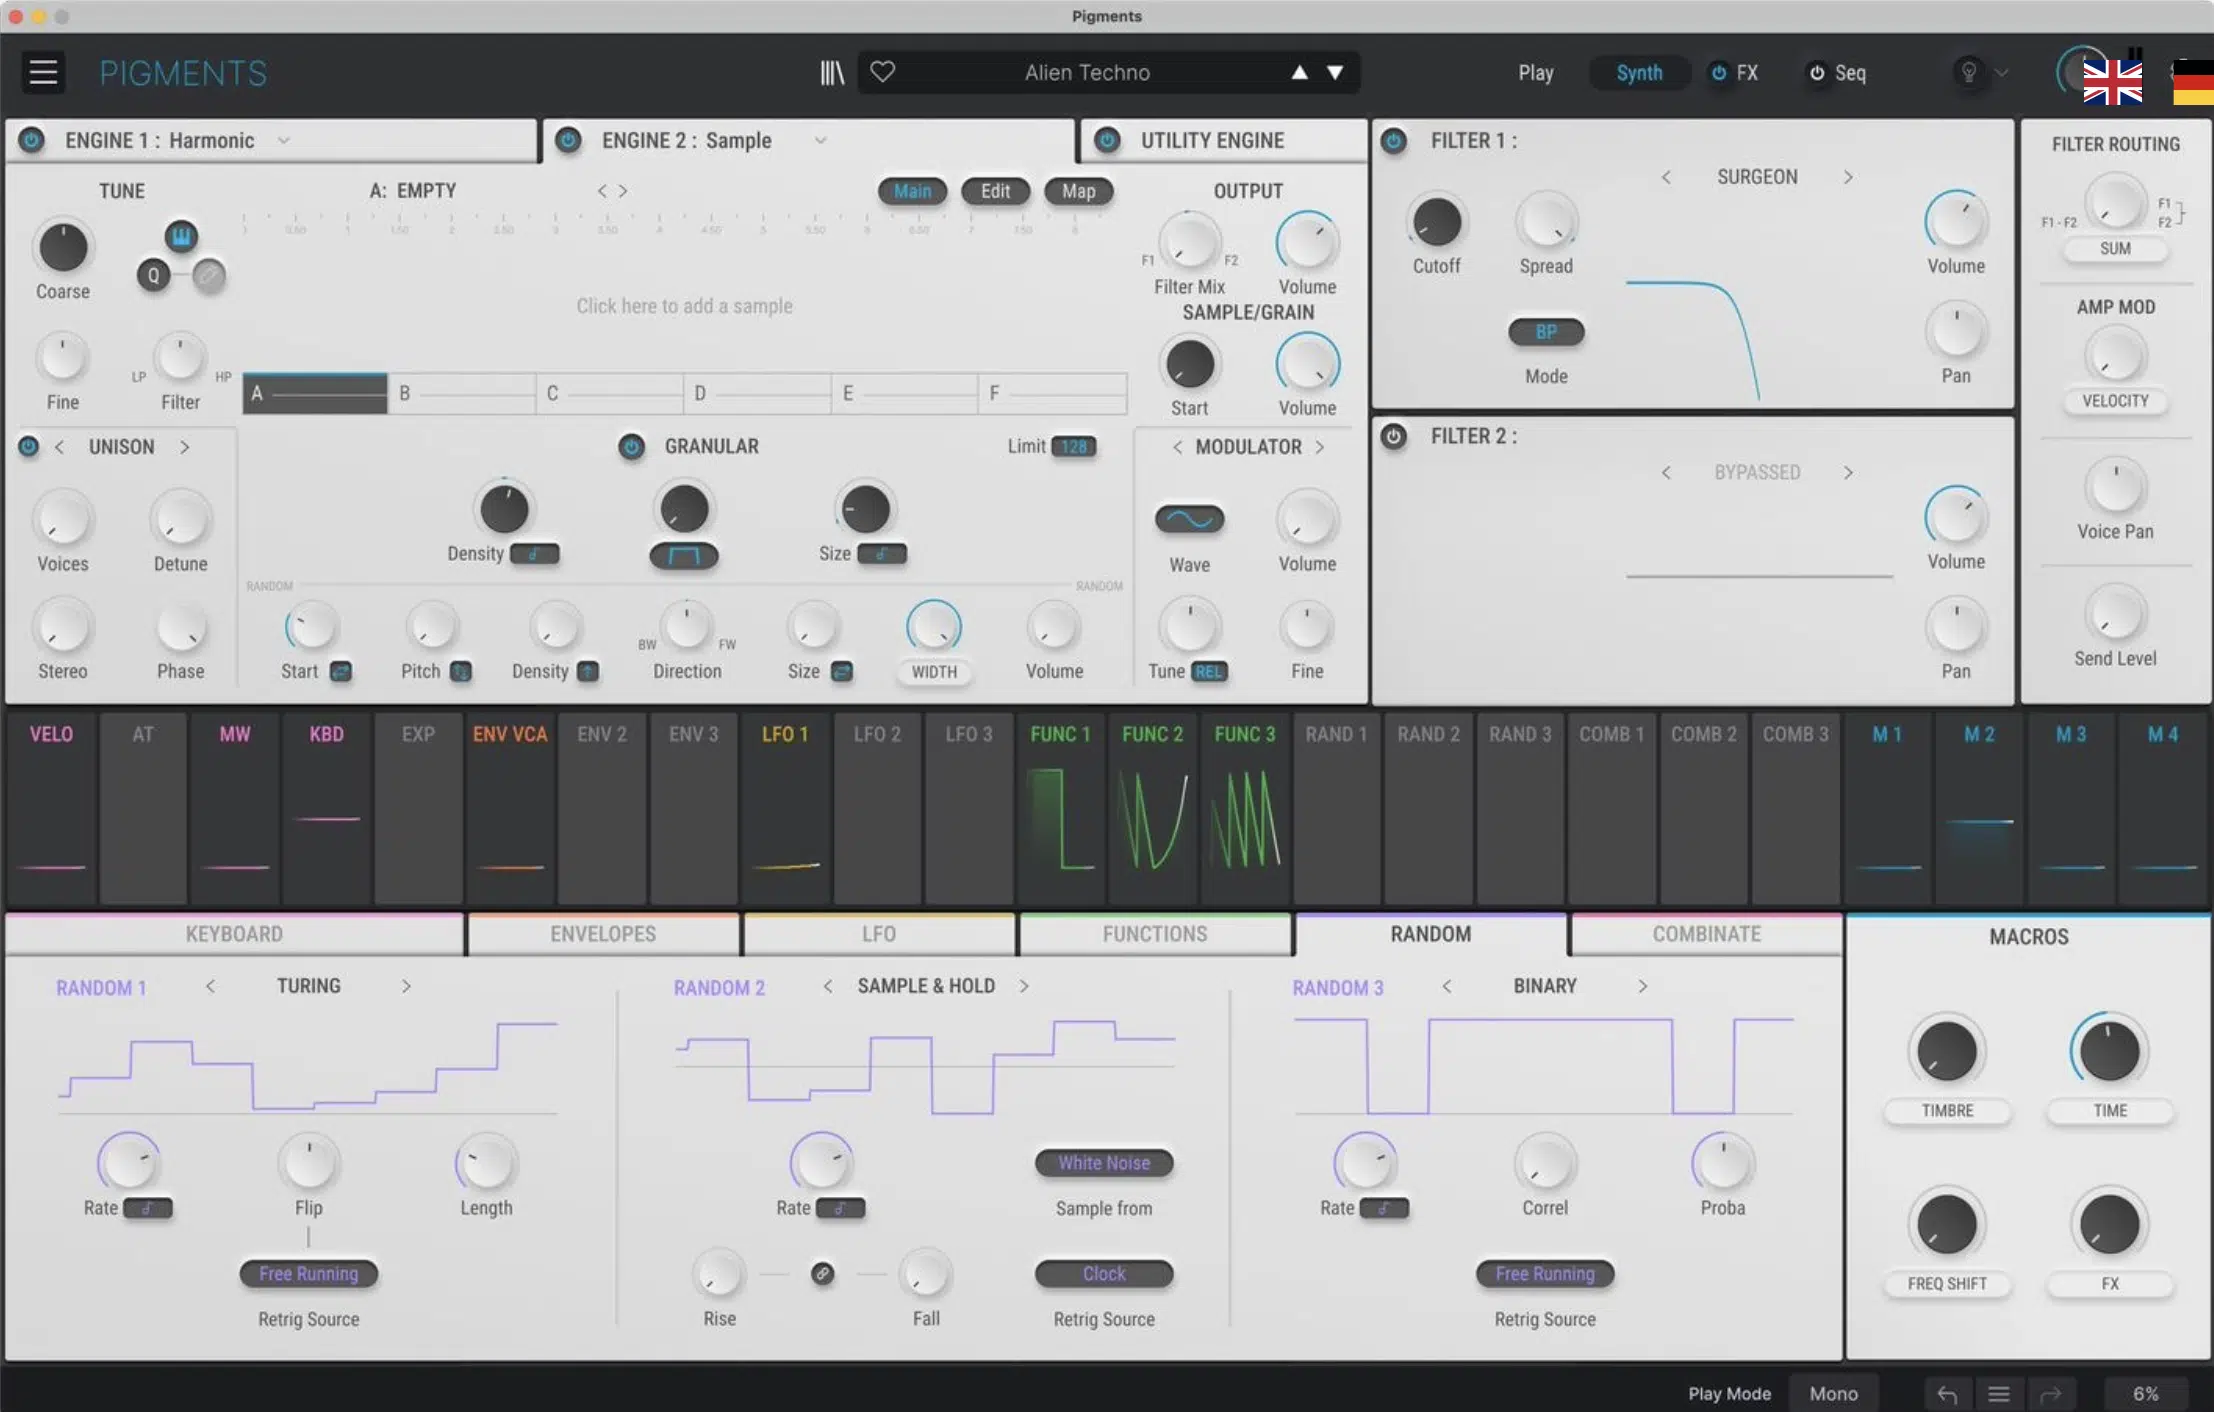Click Random 1 Rate sync icon
2214x1412 pixels.
tap(147, 1208)
